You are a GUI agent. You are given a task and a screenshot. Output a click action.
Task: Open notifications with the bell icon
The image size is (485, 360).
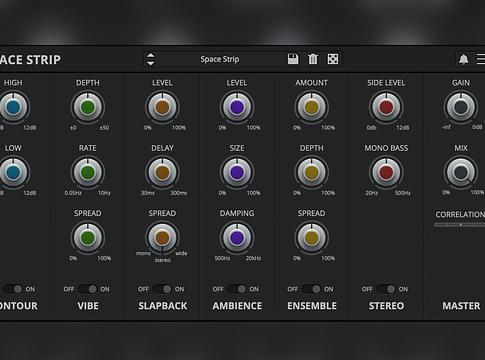pos(463,60)
